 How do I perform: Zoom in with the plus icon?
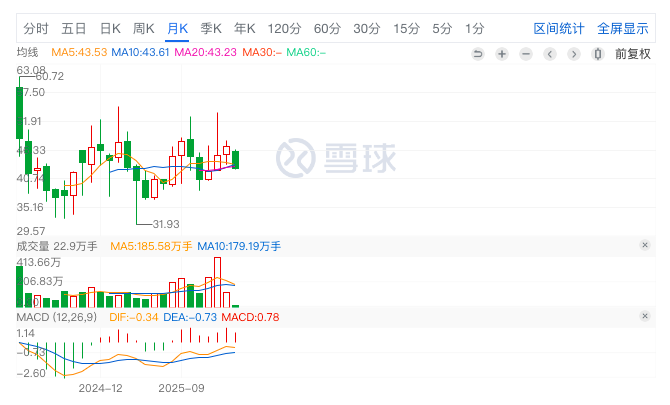502,54
